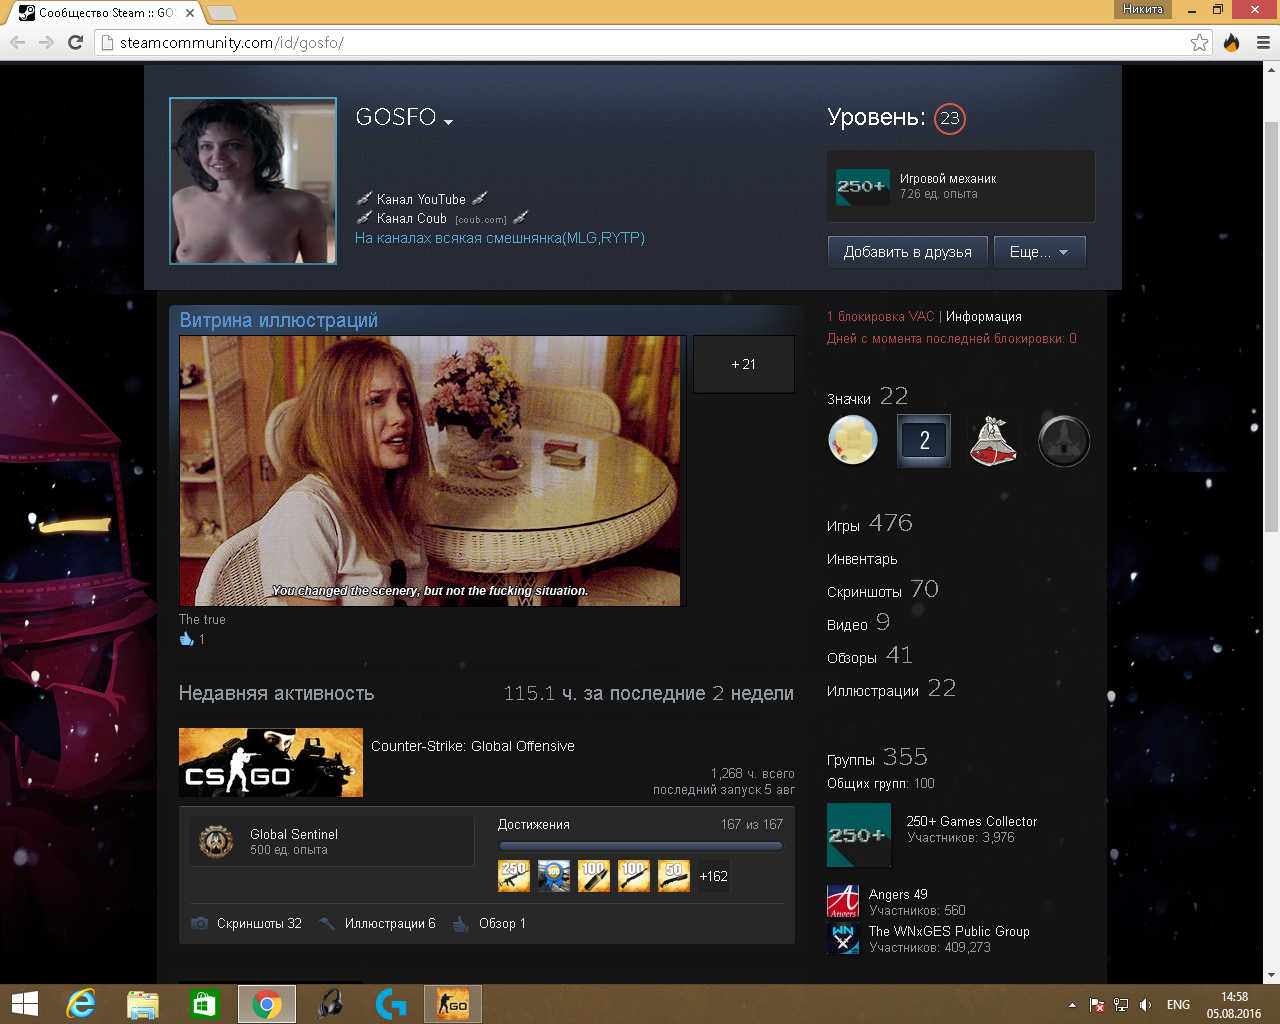1280x1024 pixels.
Task: Open Иллюстрации 22 in sidebar
Action: coord(891,689)
